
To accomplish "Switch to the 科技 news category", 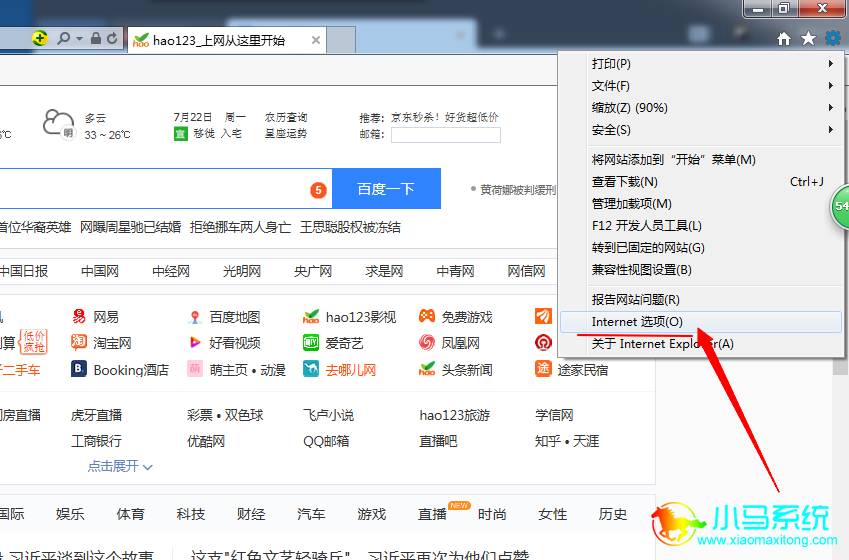I will pos(191,514).
